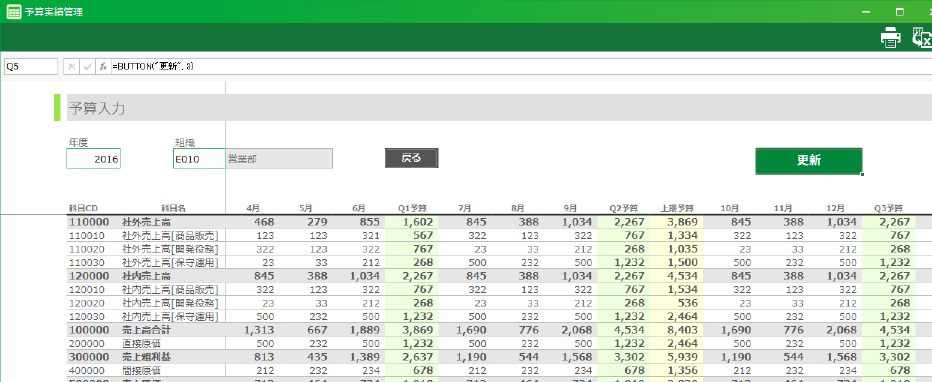Select the 社外売上高[保守運用] row name
Image resolution: width=932 pixels, height=382 pixels.
click(x=170, y=262)
